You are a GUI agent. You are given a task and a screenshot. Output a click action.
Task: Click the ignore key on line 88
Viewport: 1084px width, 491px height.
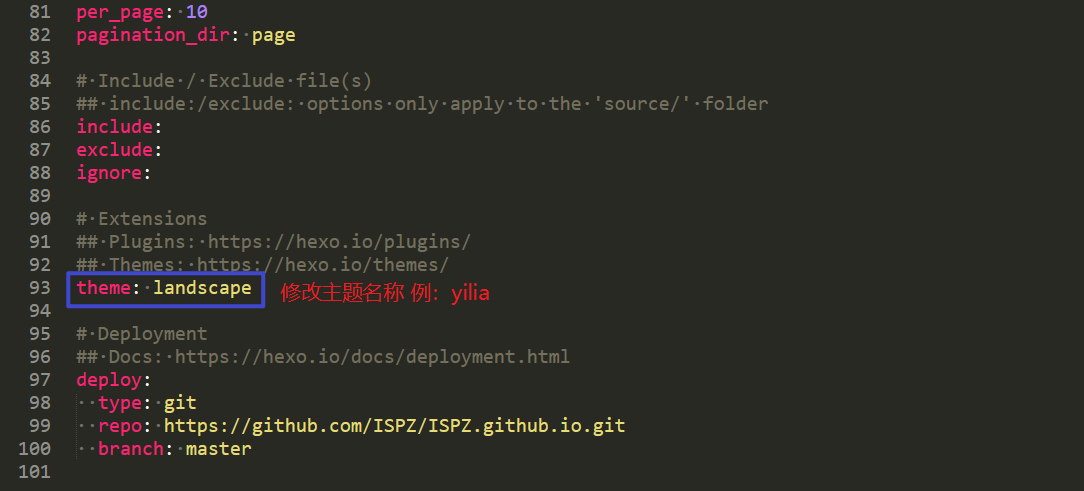109,173
